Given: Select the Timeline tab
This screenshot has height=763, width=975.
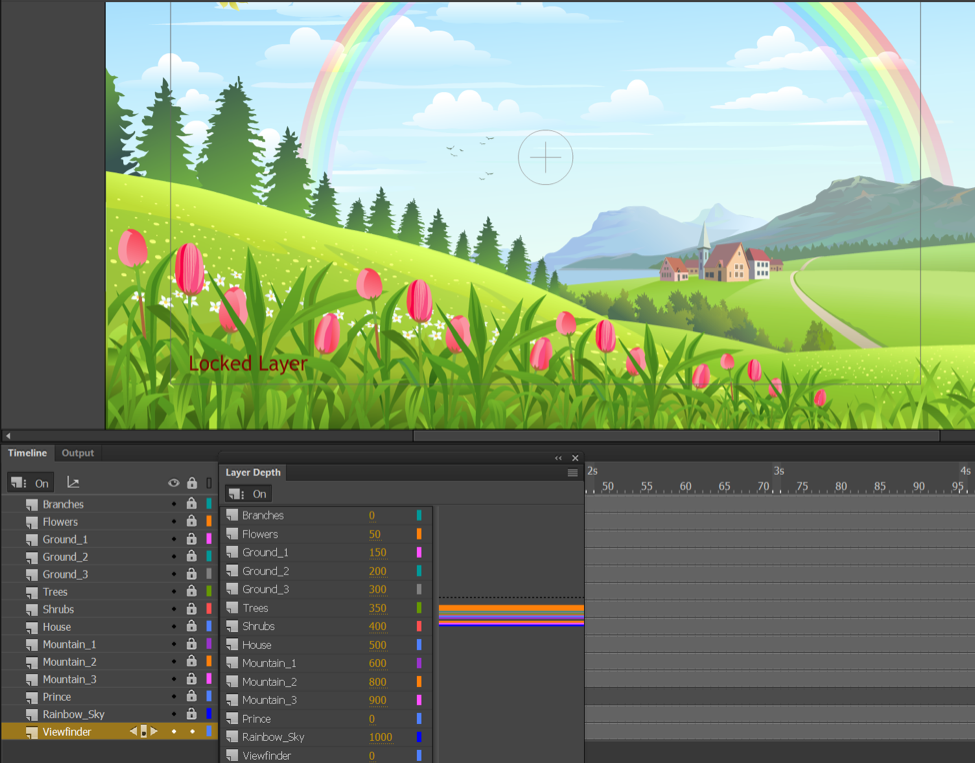Looking at the screenshot, I should 26,453.
